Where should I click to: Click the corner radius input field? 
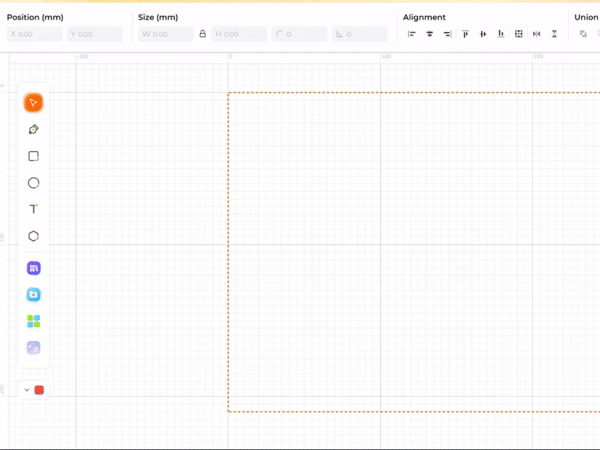coord(298,34)
